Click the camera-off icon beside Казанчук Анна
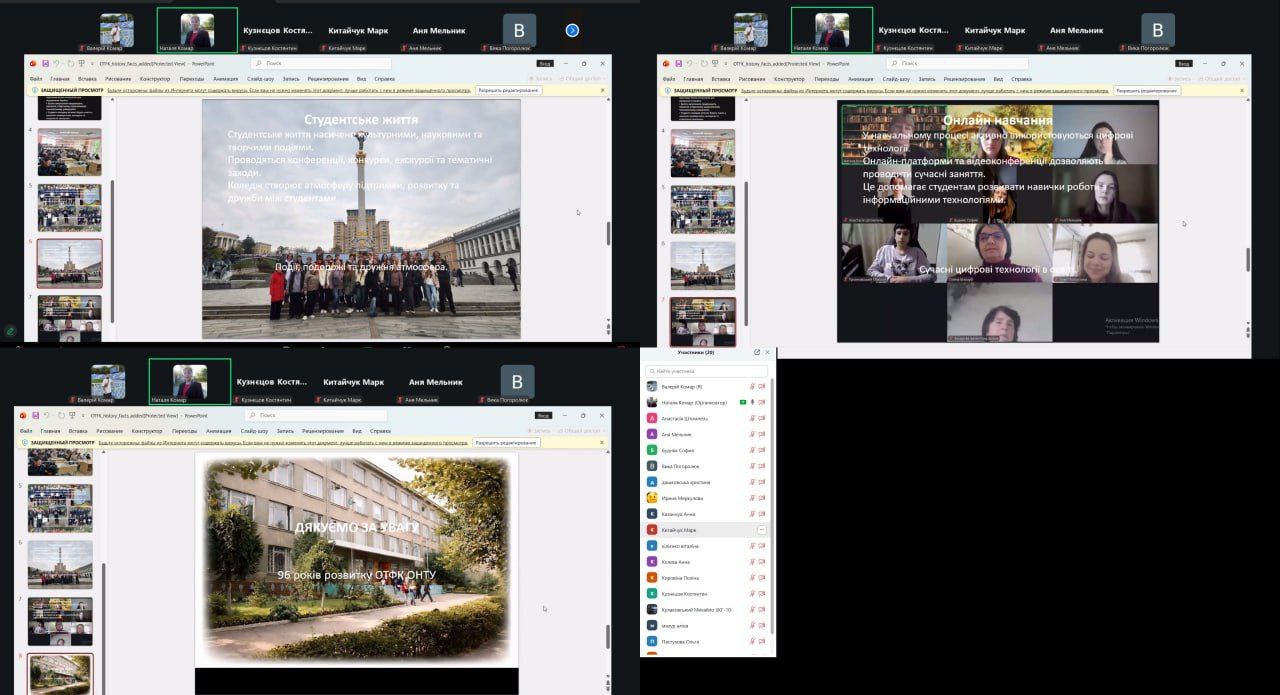Viewport: 1280px width, 695px height. [x=762, y=514]
